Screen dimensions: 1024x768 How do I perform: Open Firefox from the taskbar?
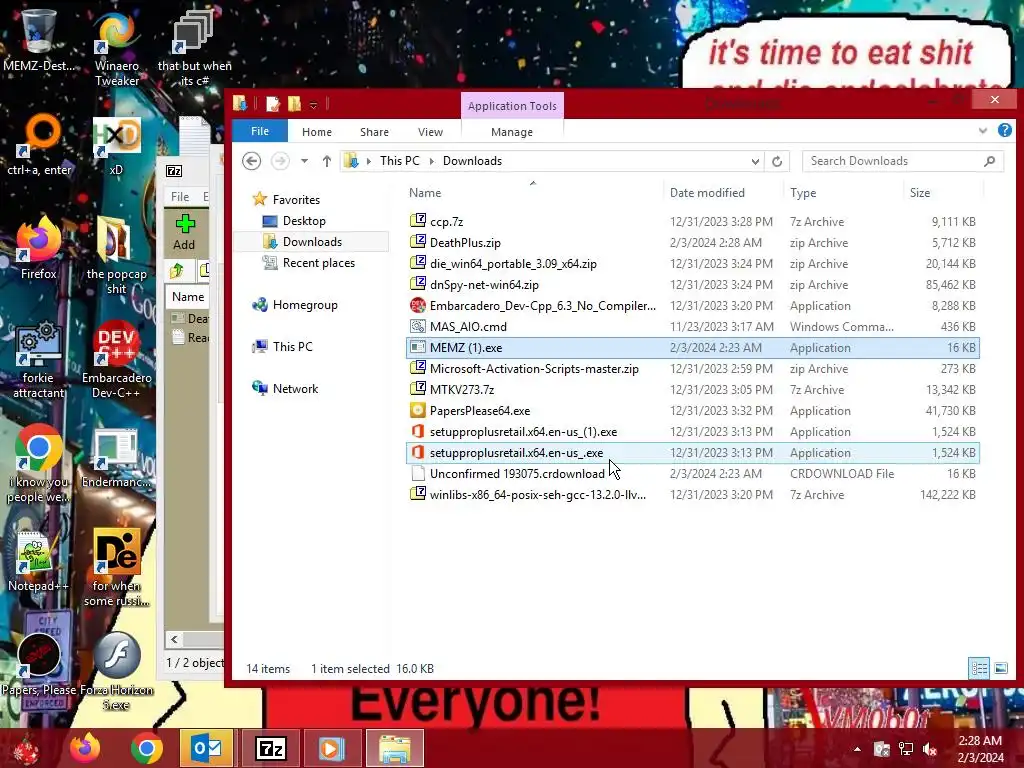pyautogui.click(x=85, y=749)
